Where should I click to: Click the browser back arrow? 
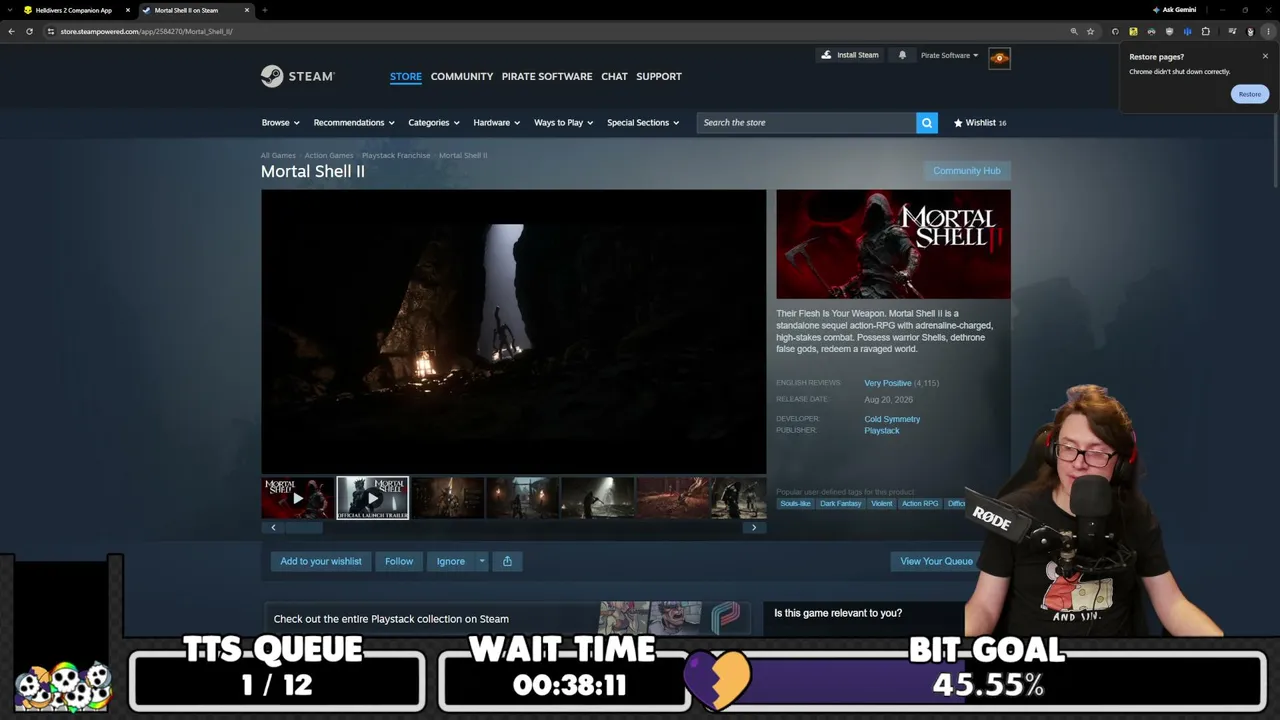pyautogui.click(x=11, y=31)
